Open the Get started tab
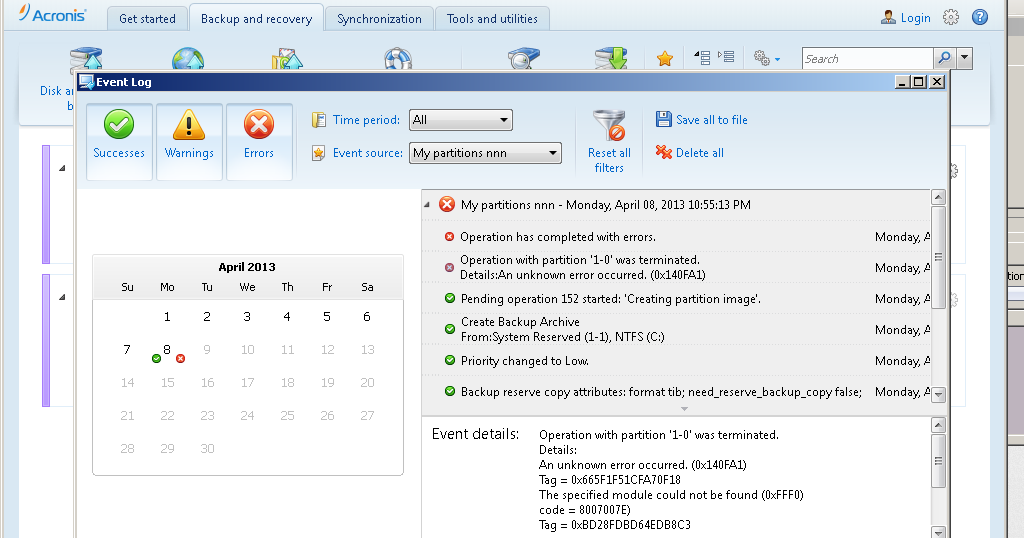Screen dimensions: 1024x538 coord(147,19)
